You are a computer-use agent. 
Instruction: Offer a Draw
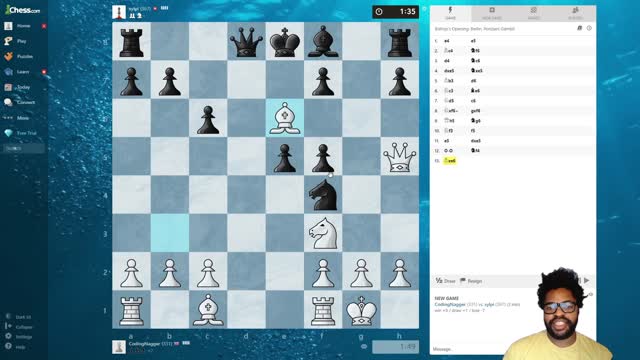[445, 281]
